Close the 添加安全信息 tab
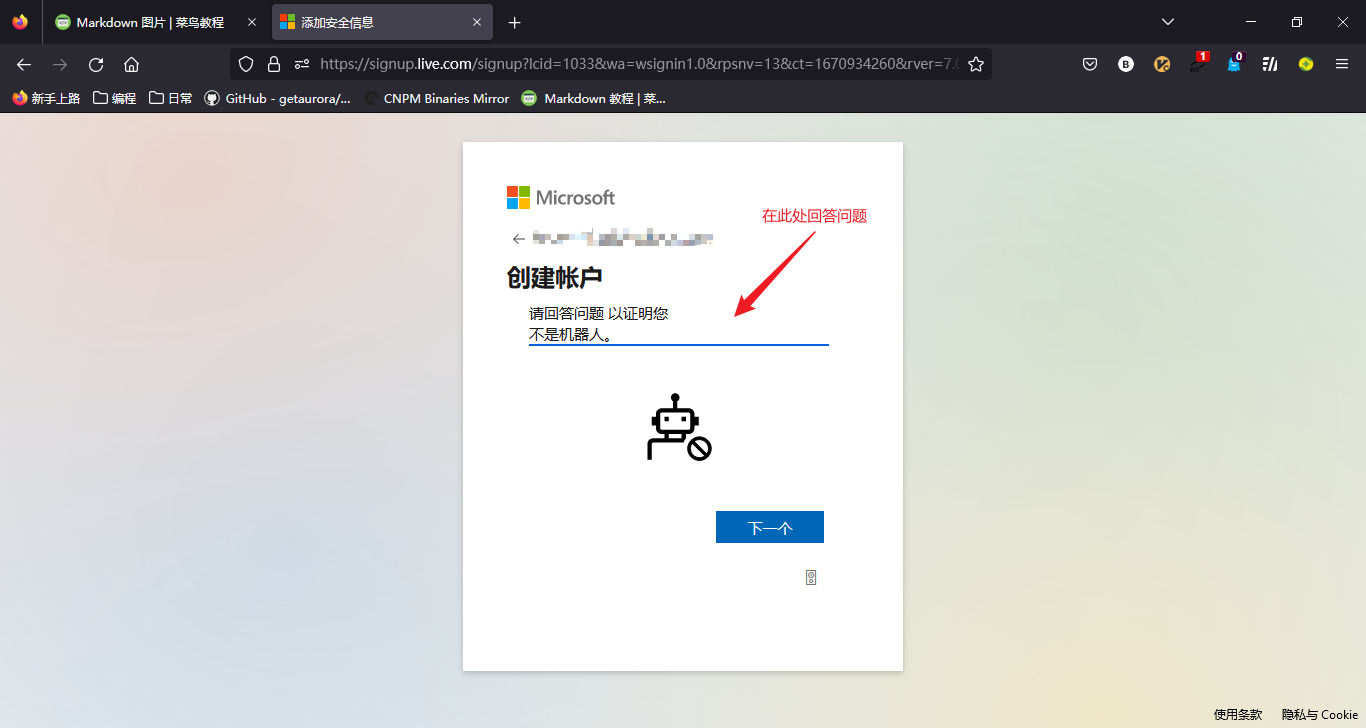This screenshot has width=1366, height=728. pos(477,22)
